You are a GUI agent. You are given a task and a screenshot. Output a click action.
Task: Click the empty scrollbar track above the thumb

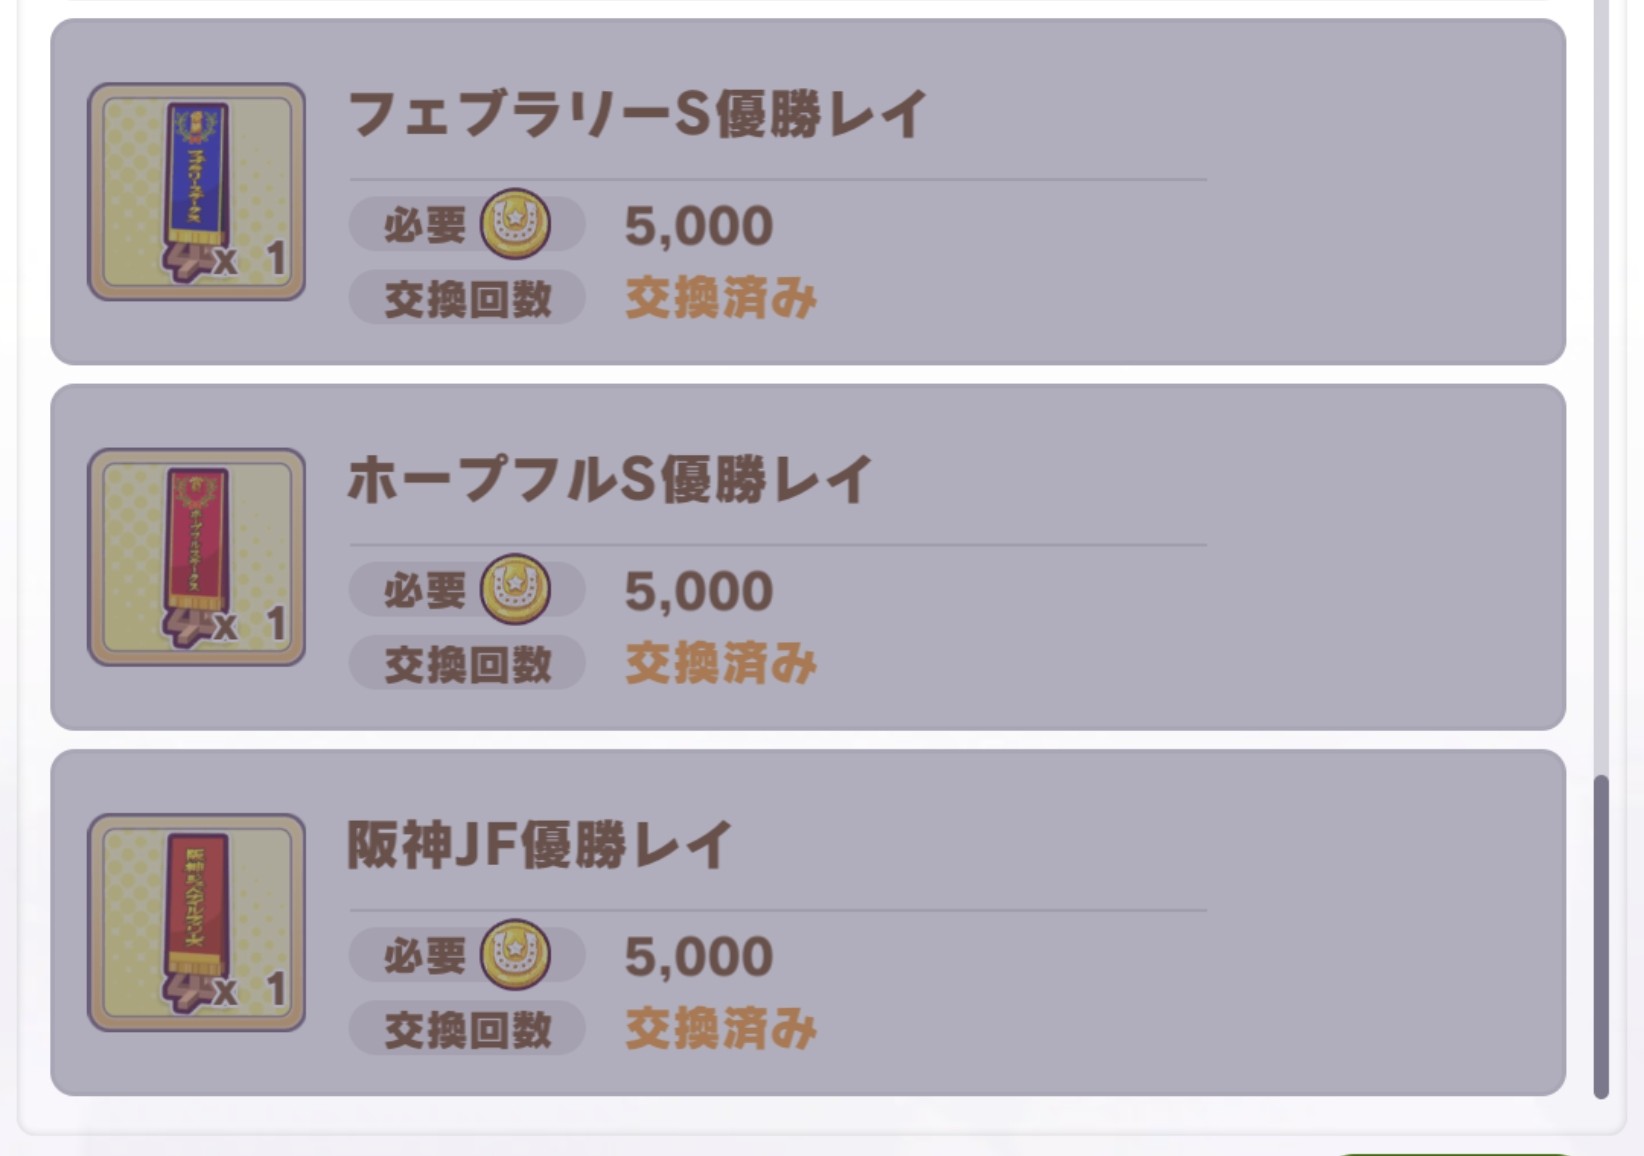click(x=1601, y=400)
